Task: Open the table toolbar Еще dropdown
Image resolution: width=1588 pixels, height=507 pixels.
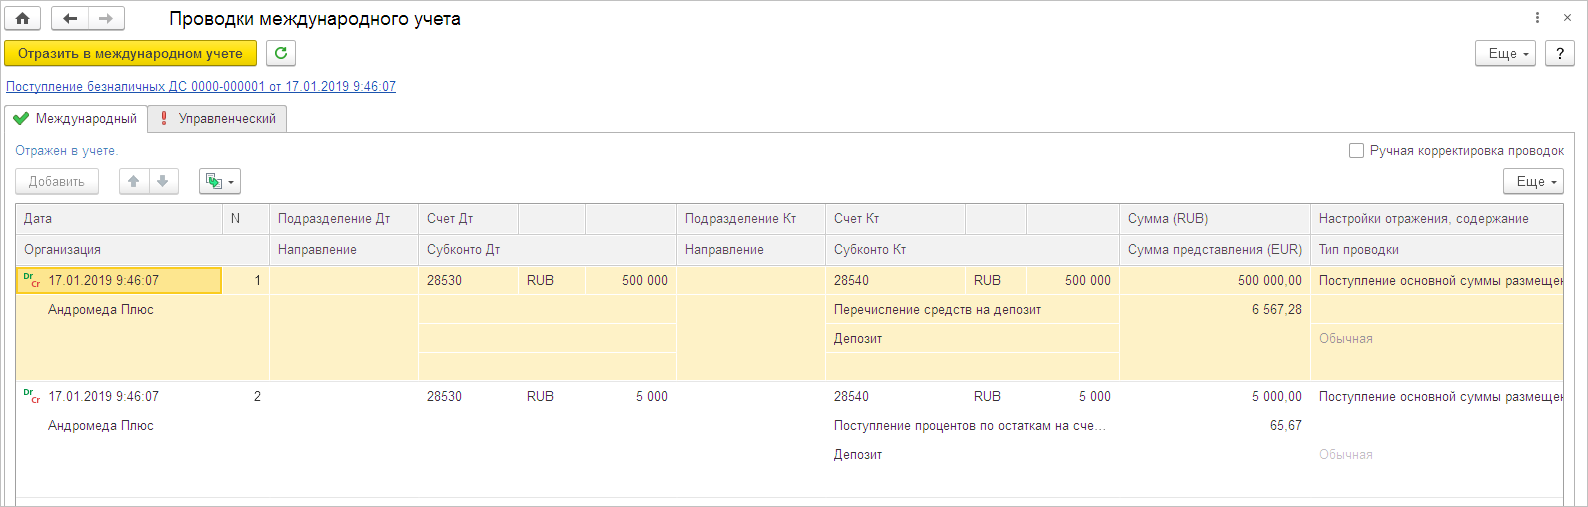Action: pos(1532,181)
